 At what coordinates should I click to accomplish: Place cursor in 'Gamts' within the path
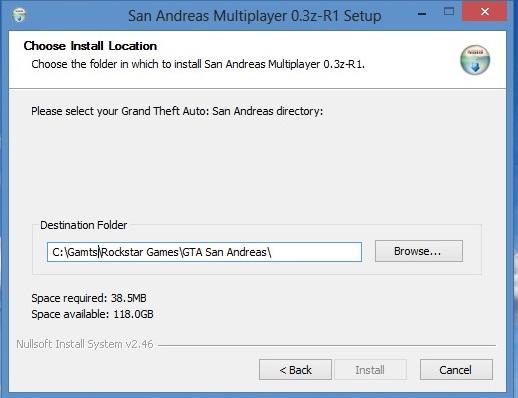click(82, 252)
